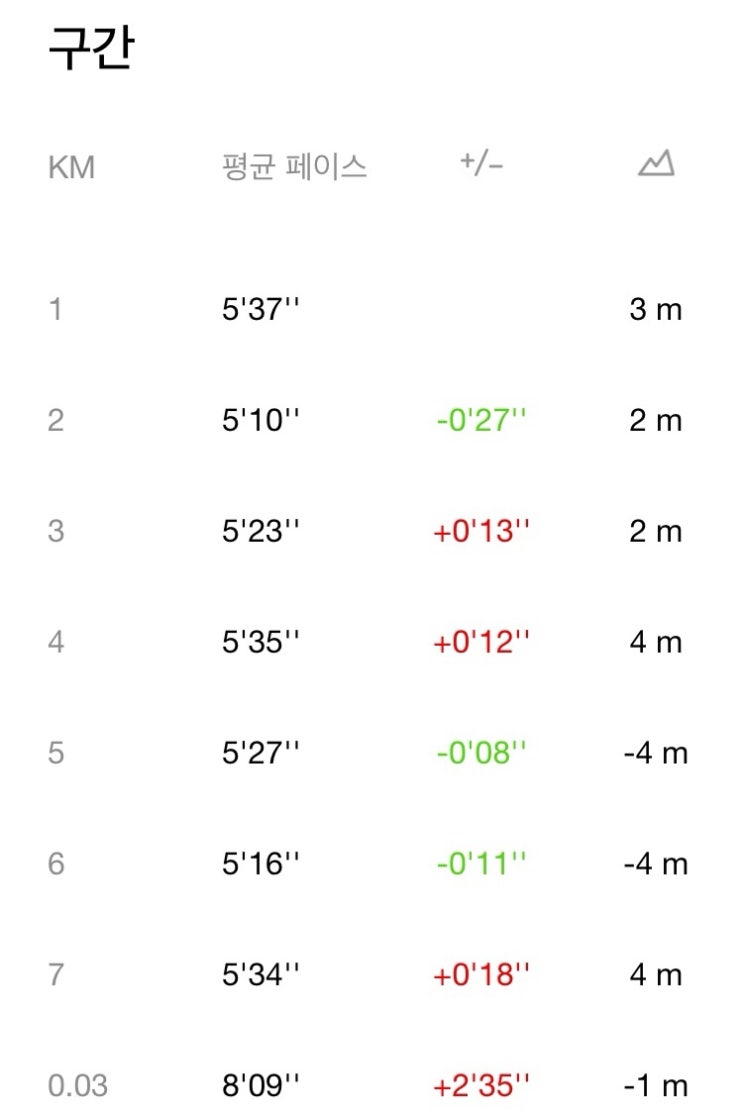The height and width of the screenshot is (1119, 743).
Task: Tap the green -0'27'' pace difference
Action: coord(481,421)
